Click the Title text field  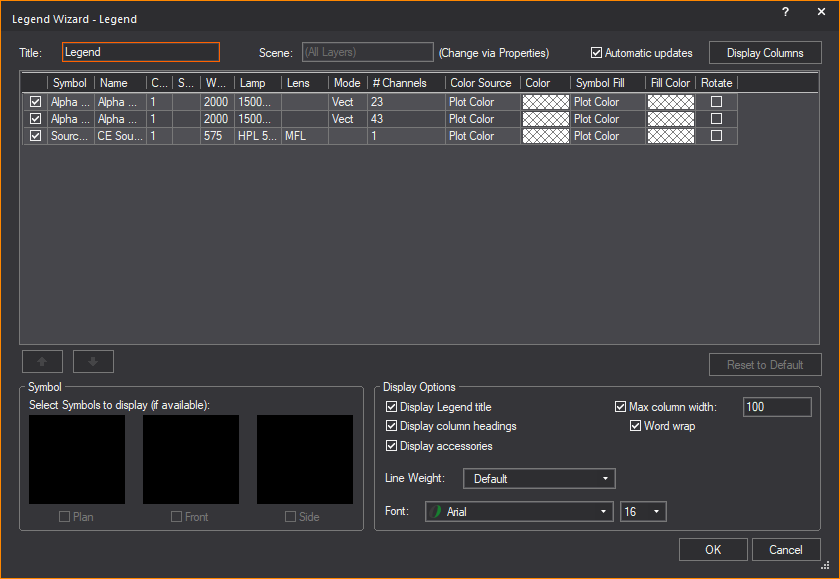coord(140,52)
